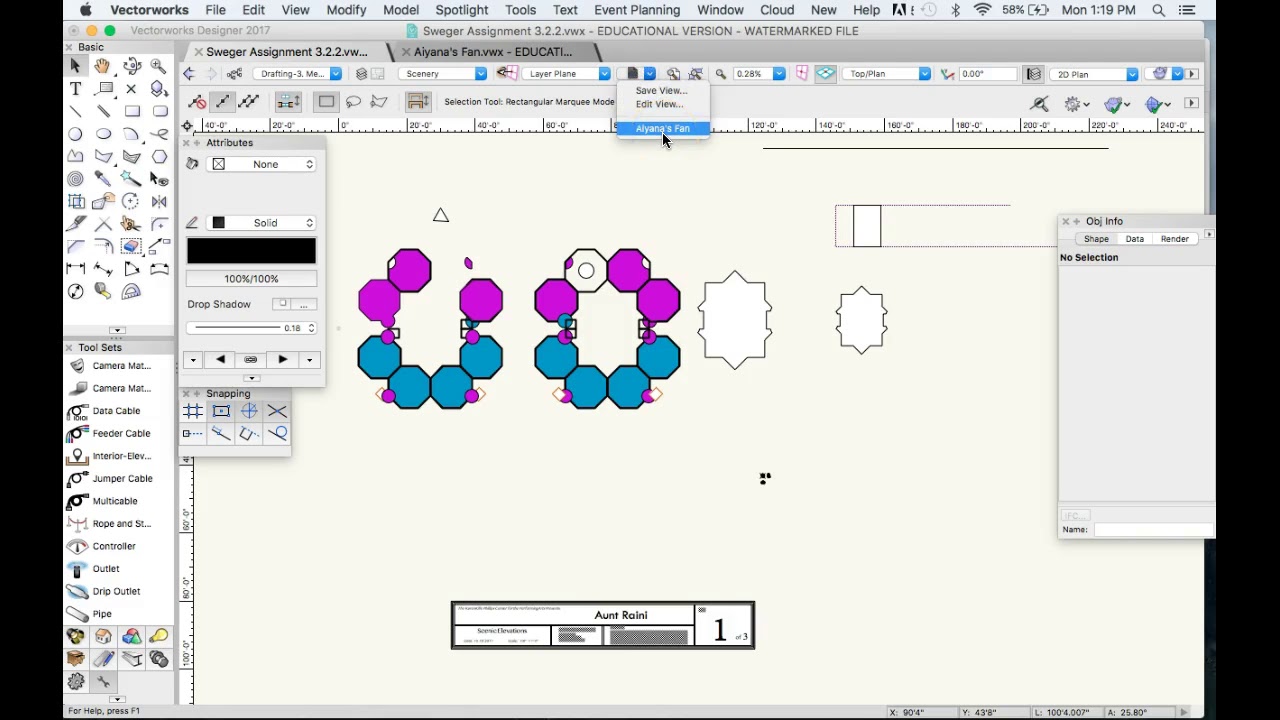Adjust the line thickness slider
This screenshot has height=720, width=1280.
237,328
